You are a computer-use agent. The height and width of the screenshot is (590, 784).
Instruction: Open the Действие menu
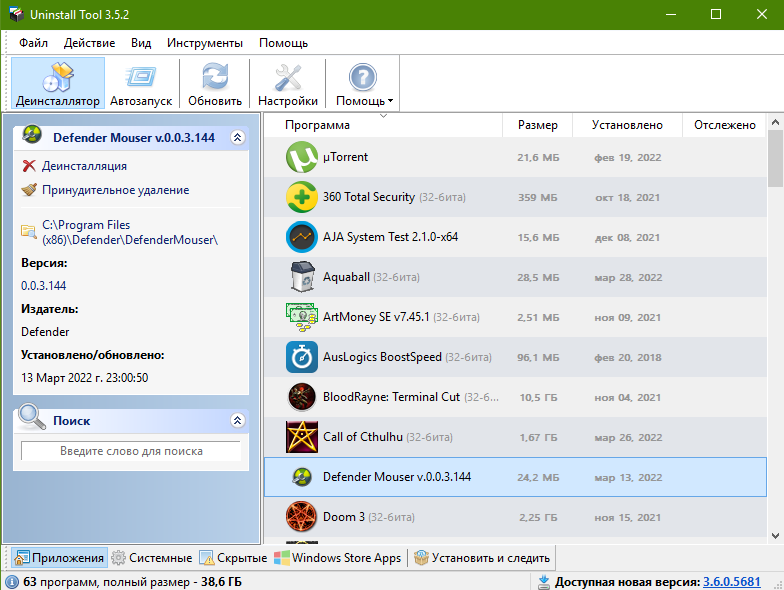click(89, 43)
